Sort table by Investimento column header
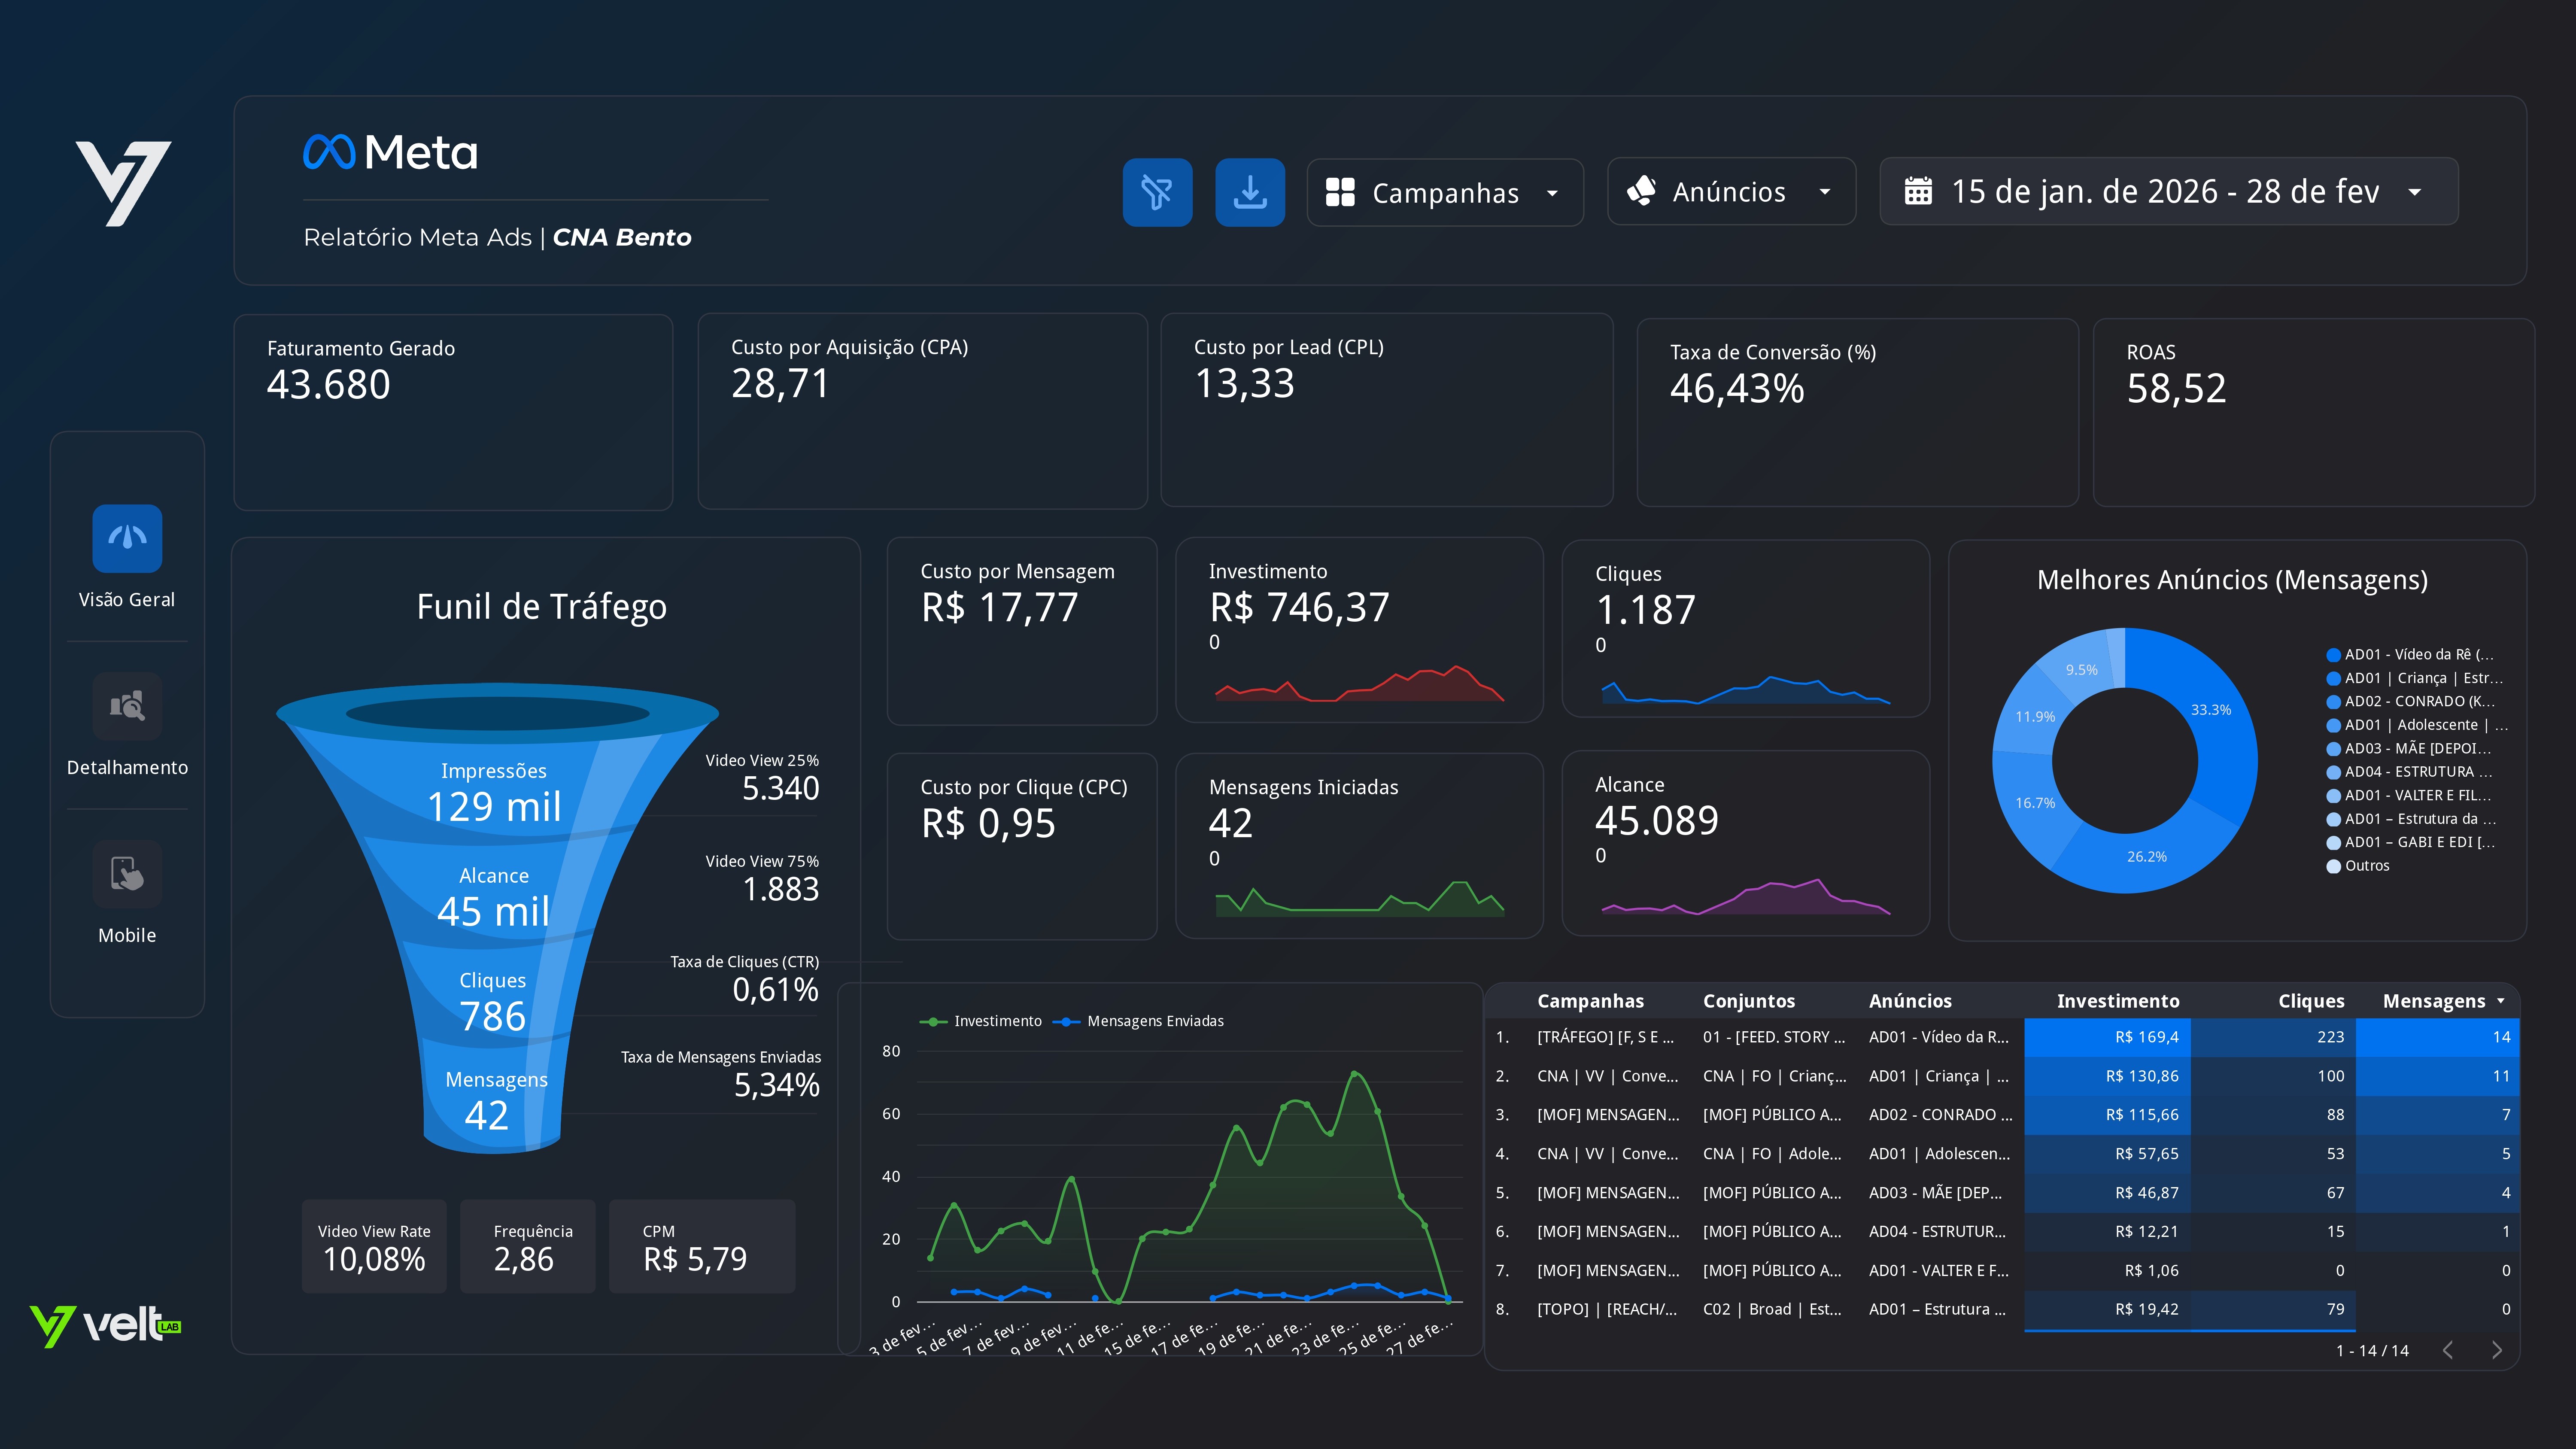This screenshot has width=2576, height=1449. [x=2117, y=1001]
